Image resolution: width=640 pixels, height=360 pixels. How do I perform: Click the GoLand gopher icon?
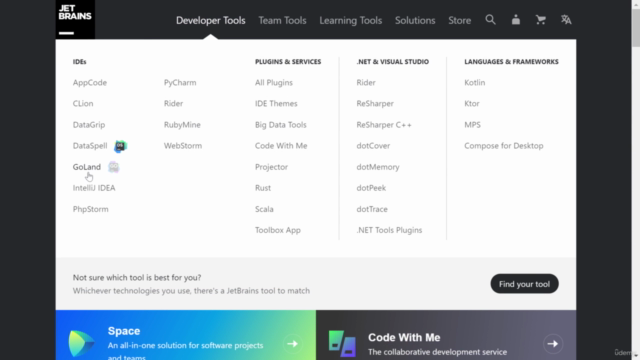pyautogui.click(x=113, y=167)
